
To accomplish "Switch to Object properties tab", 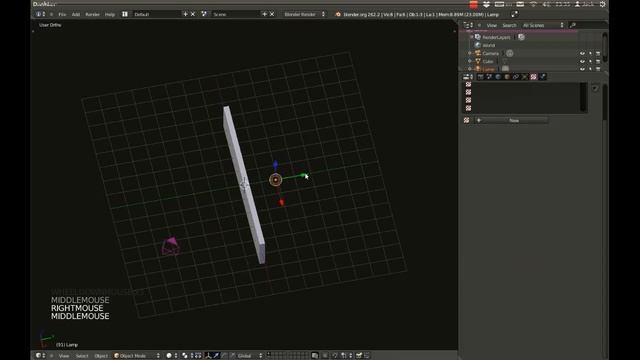I will pos(507,77).
